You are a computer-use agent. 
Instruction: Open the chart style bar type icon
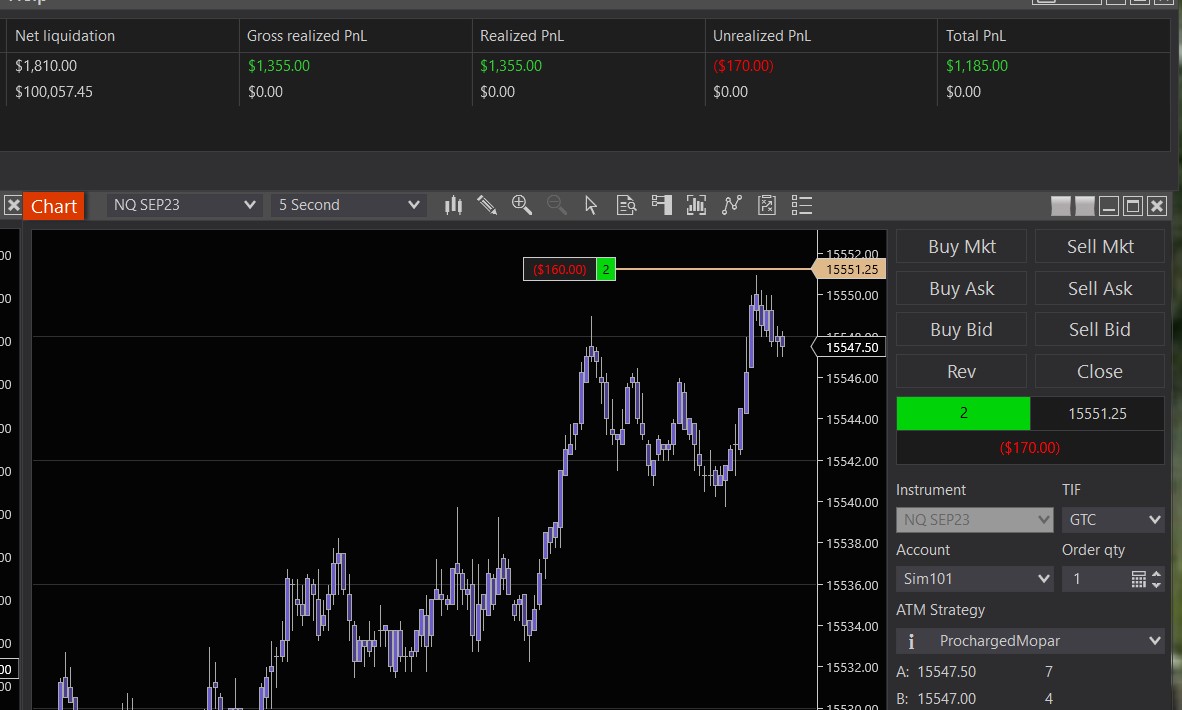(453, 205)
